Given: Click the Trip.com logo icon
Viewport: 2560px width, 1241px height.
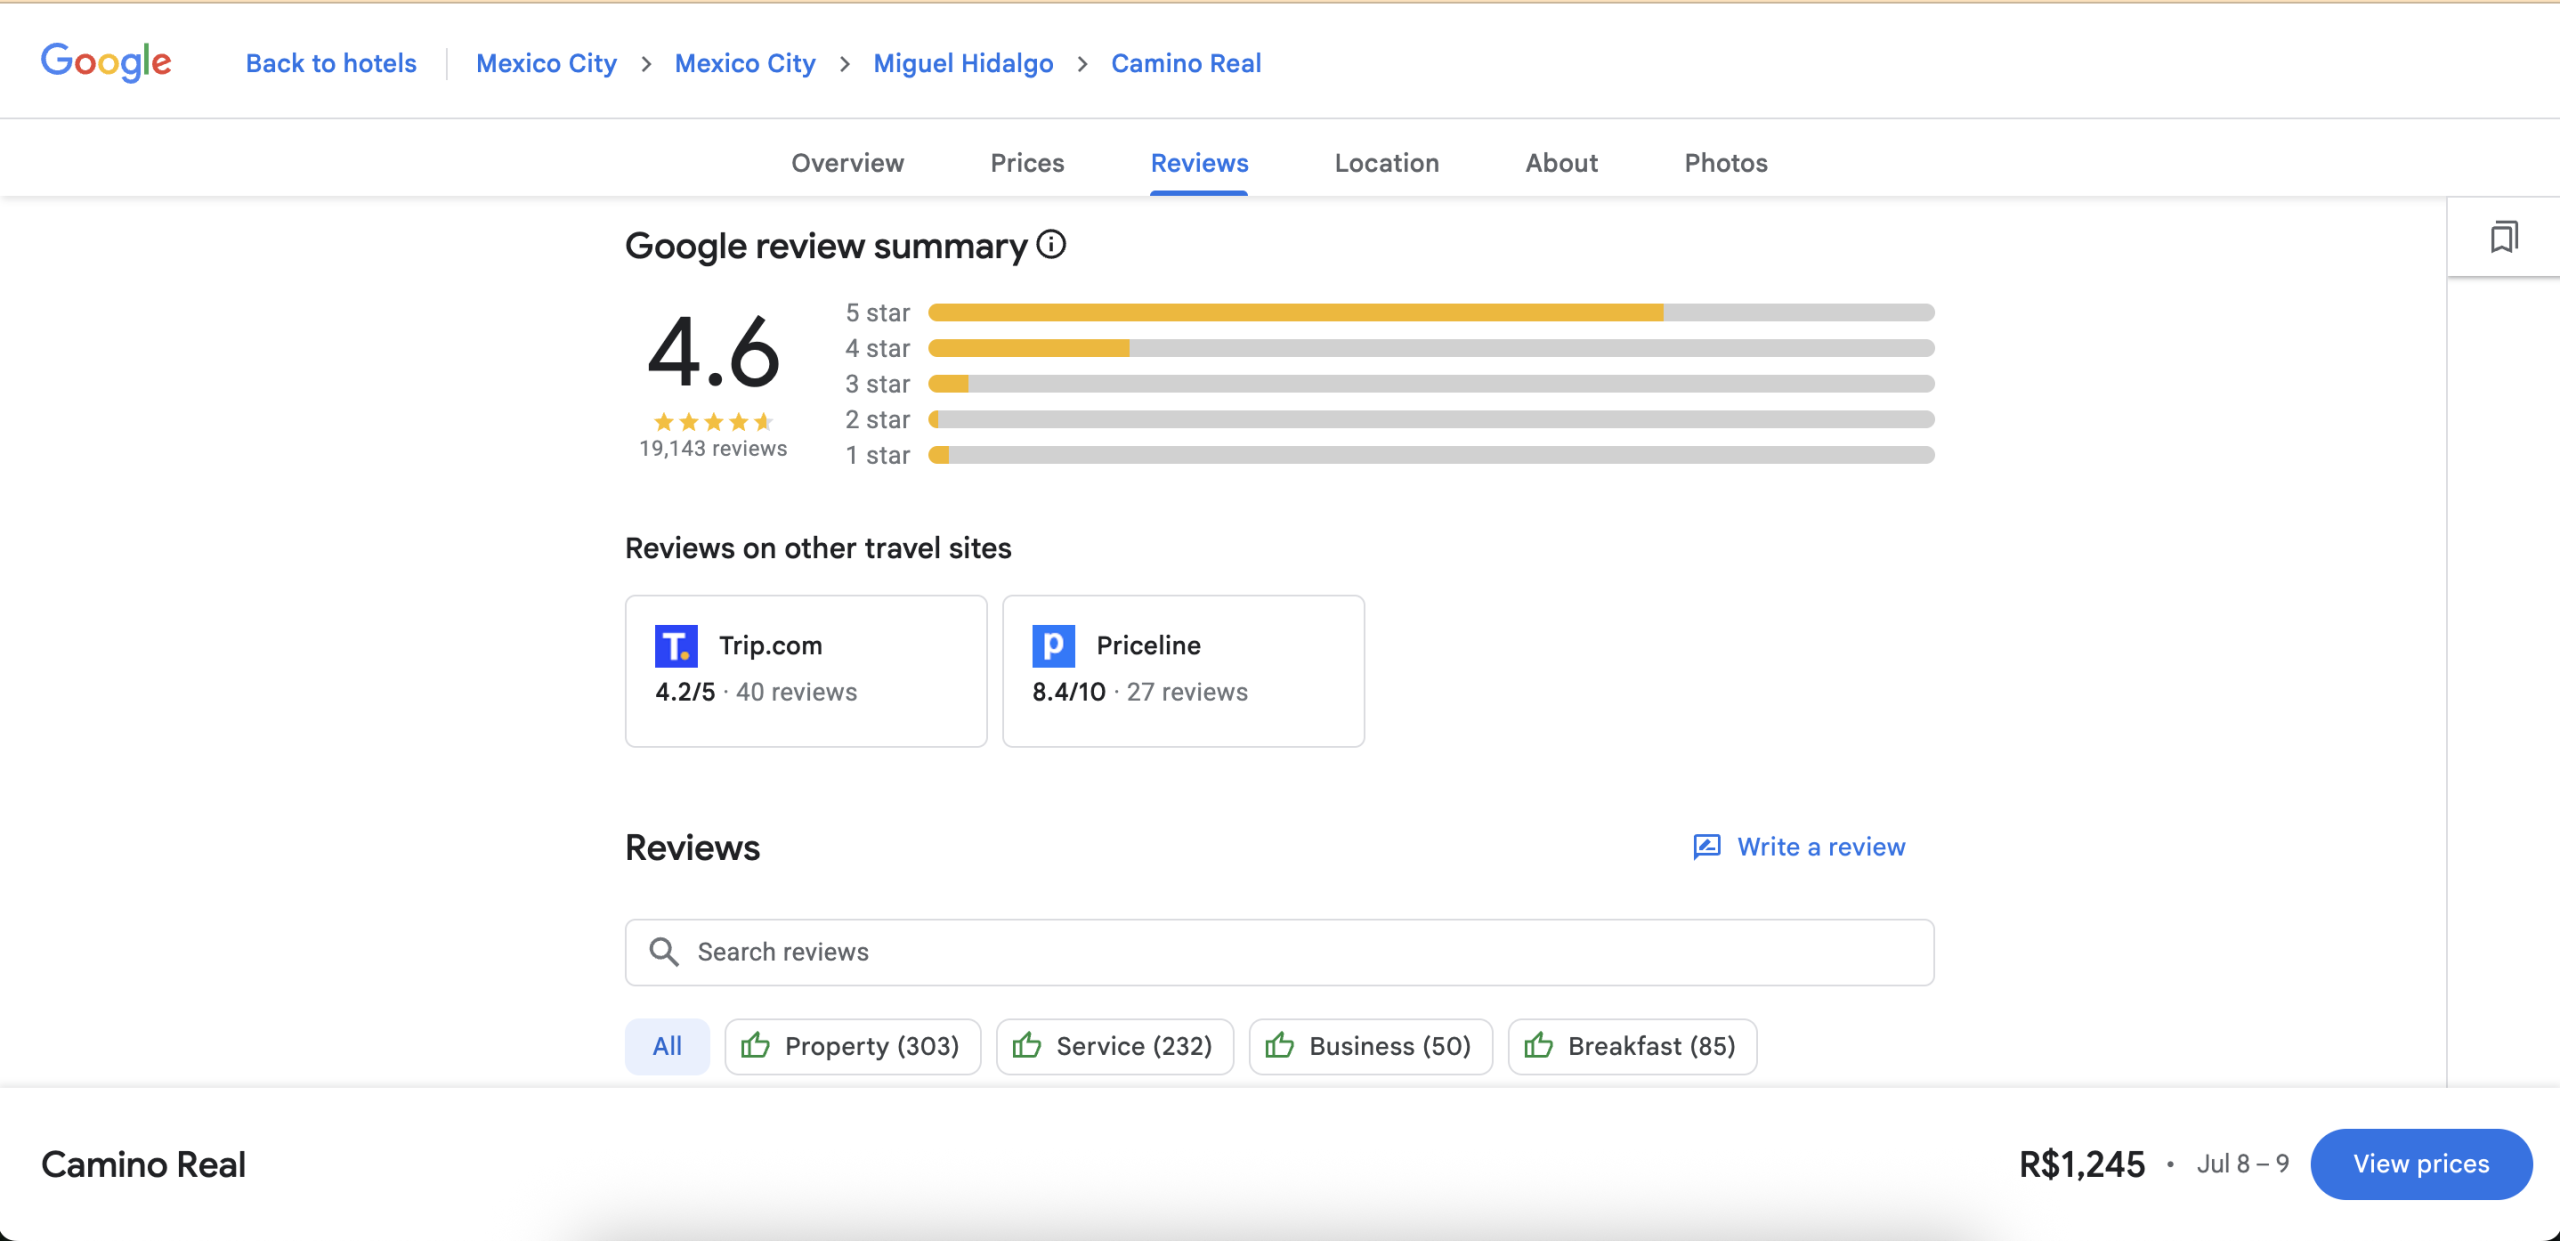Looking at the screenshot, I should pos(676,646).
